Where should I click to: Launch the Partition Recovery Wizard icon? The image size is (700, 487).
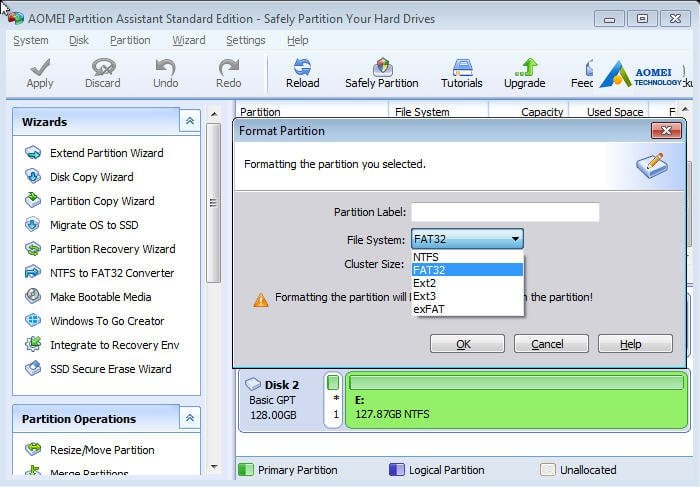pyautogui.click(x=33, y=249)
